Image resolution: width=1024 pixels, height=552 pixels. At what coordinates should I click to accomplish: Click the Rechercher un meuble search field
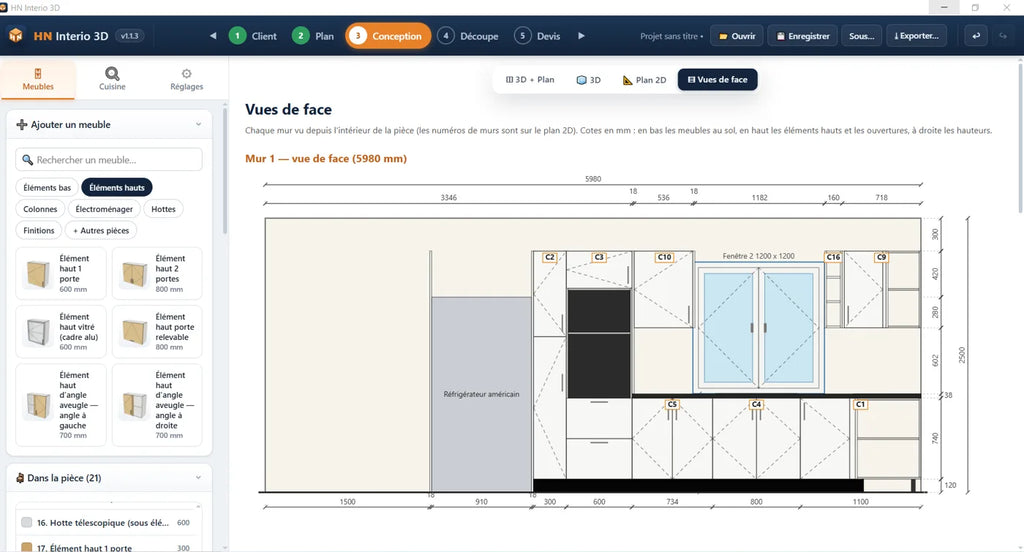109,159
